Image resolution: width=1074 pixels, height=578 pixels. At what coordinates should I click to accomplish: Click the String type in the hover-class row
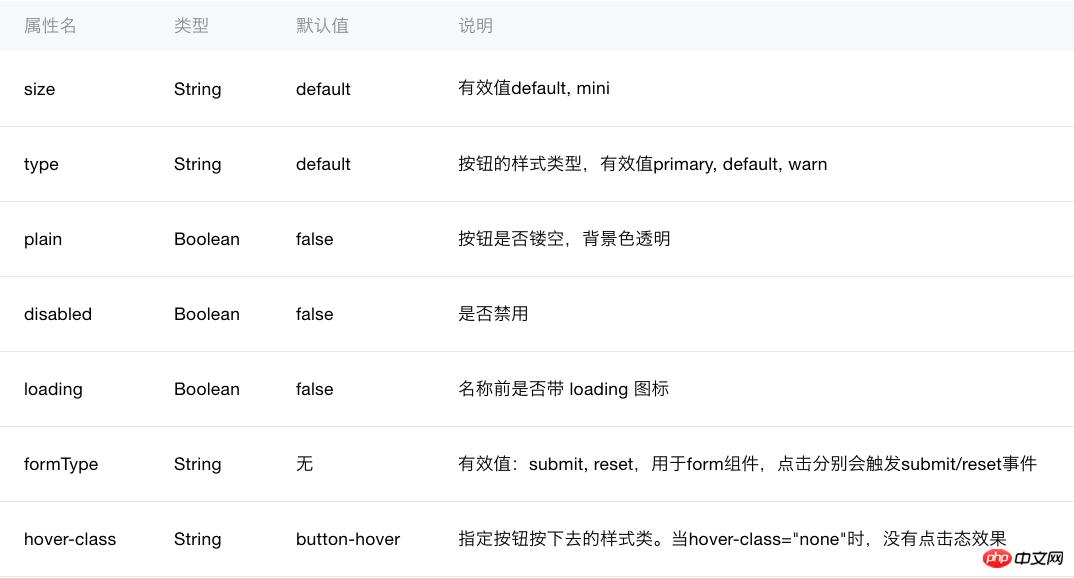pyautogui.click(x=197, y=539)
